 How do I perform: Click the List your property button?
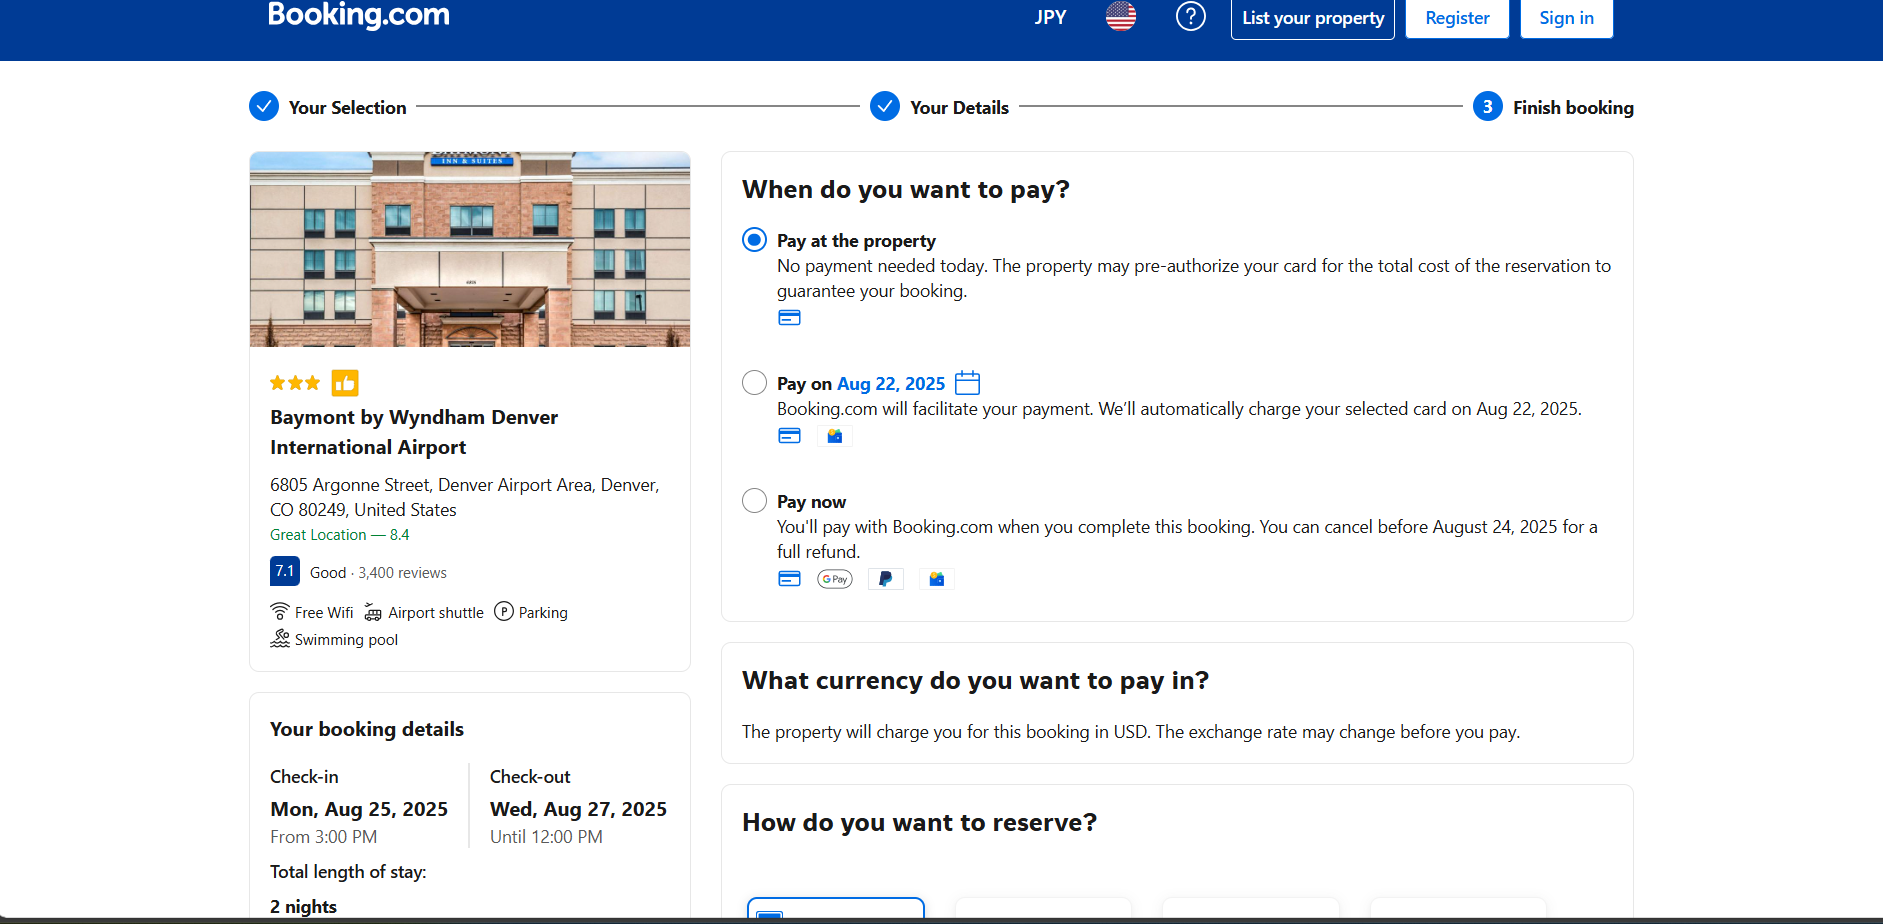point(1313,18)
